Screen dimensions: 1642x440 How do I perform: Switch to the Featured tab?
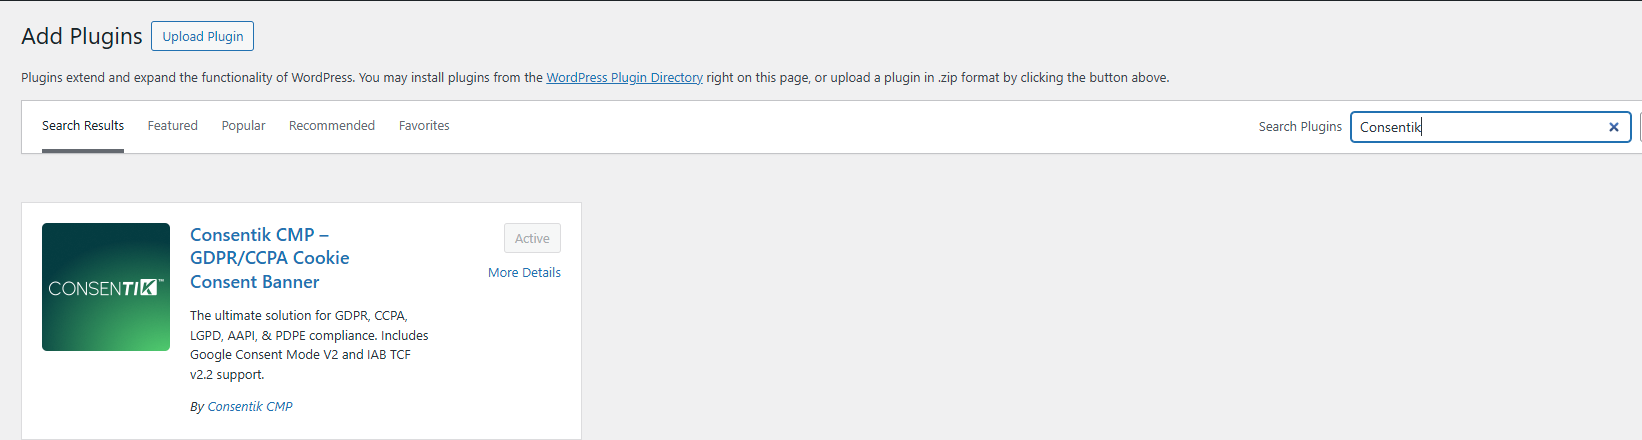pos(173,126)
